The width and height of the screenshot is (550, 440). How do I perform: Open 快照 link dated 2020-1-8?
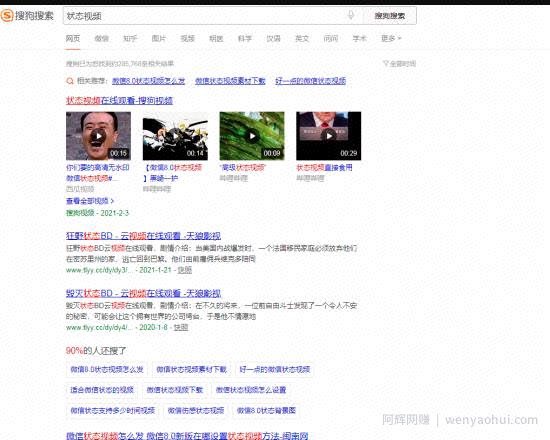[181, 328]
